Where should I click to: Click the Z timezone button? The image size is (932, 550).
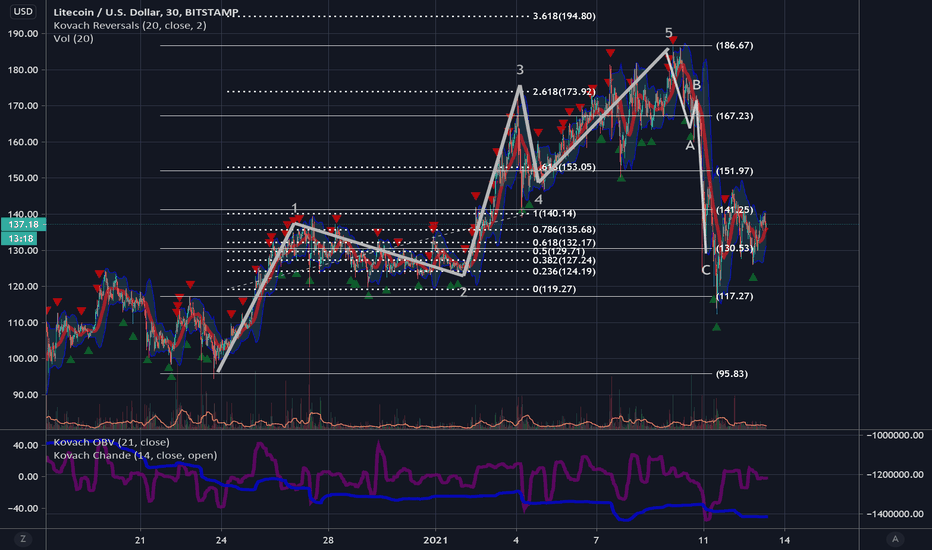23,539
